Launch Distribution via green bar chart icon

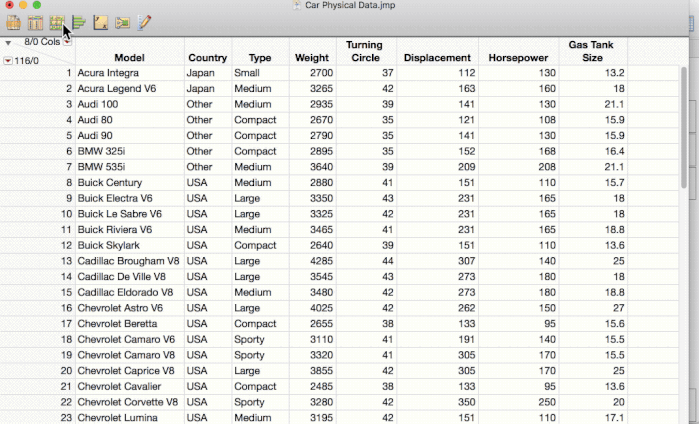(79, 22)
